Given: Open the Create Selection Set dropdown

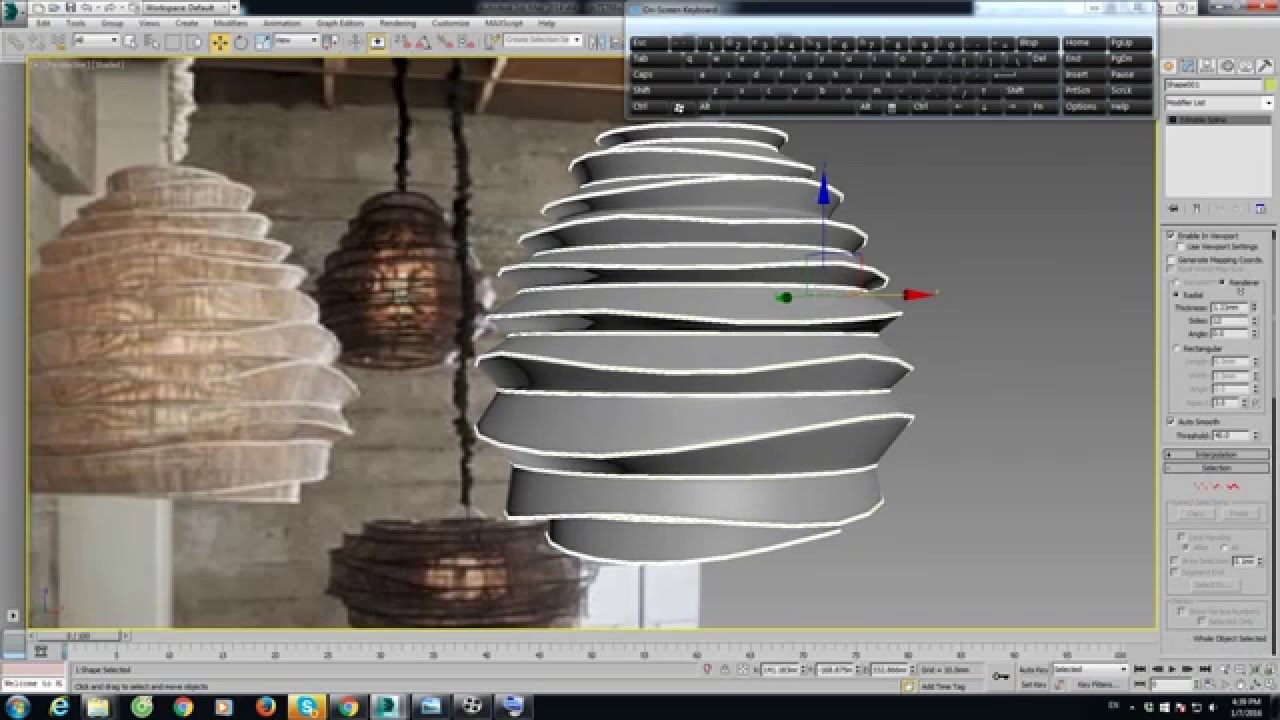Looking at the screenshot, I should 543,41.
